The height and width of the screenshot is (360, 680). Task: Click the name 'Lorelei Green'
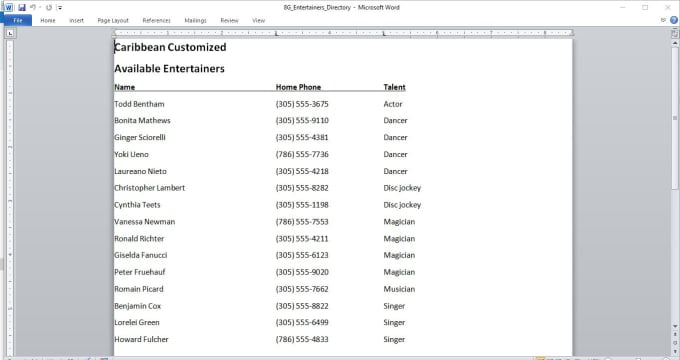(x=137, y=322)
